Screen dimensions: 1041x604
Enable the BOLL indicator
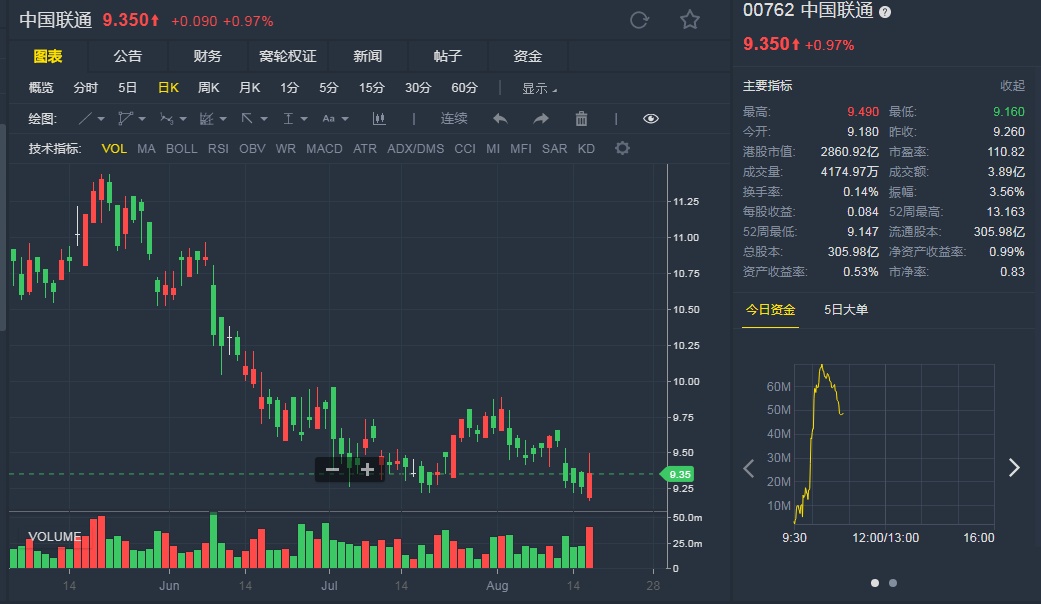pos(181,149)
